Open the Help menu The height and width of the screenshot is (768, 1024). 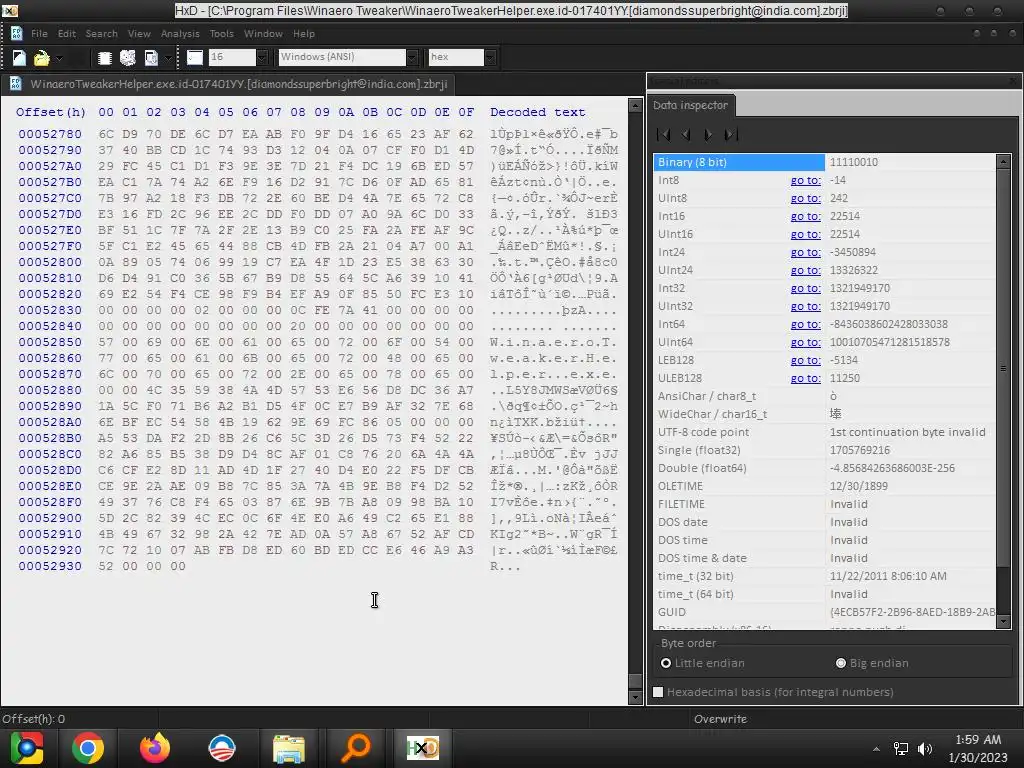tap(304, 33)
